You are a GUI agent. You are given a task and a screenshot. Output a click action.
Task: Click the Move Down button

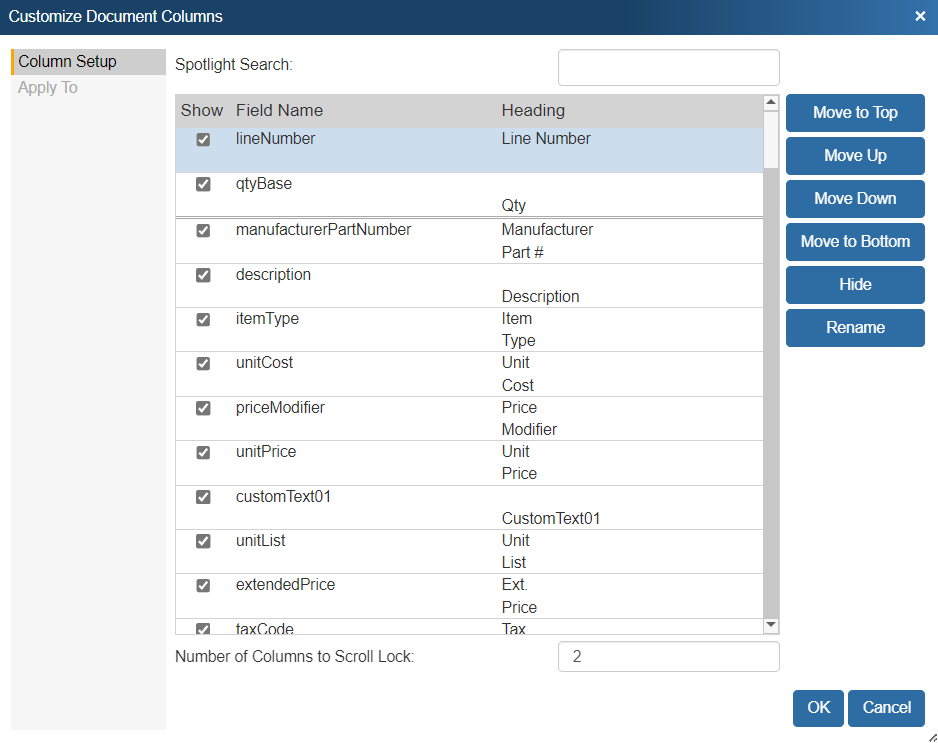(x=855, y=199)
